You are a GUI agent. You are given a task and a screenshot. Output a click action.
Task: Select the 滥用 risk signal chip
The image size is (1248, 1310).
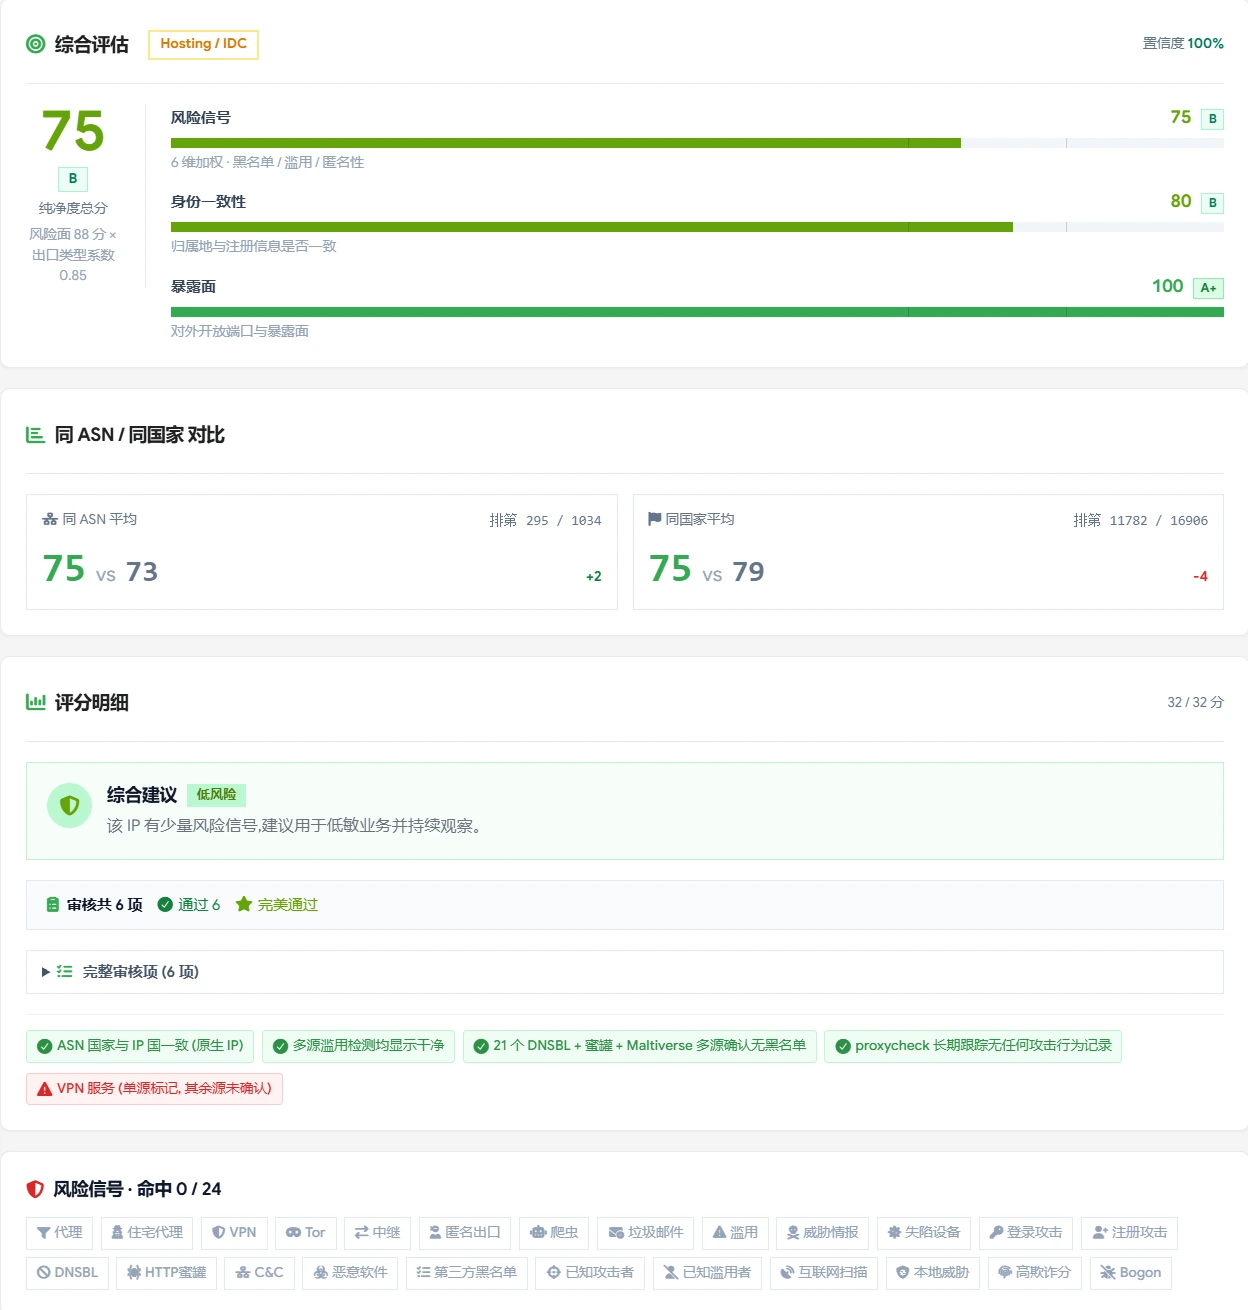[x=735, y=1233]
